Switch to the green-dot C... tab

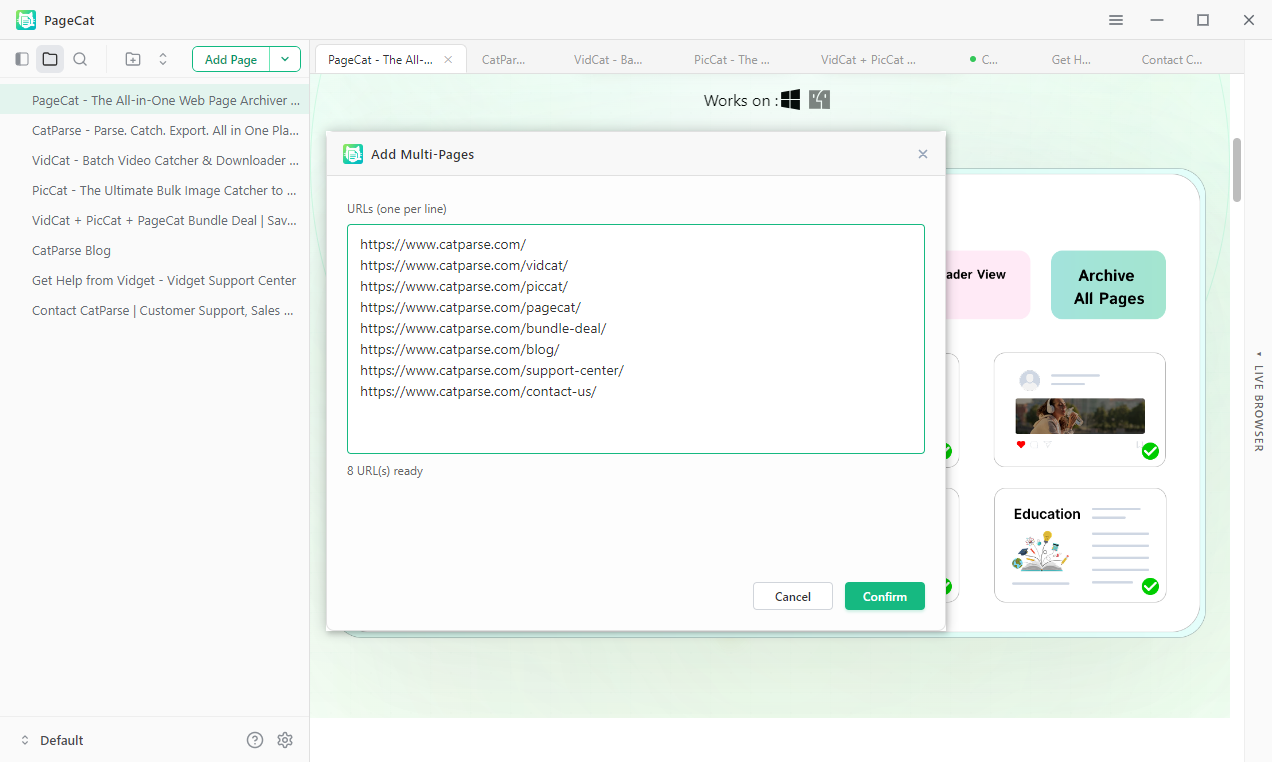tap(984, 59)
